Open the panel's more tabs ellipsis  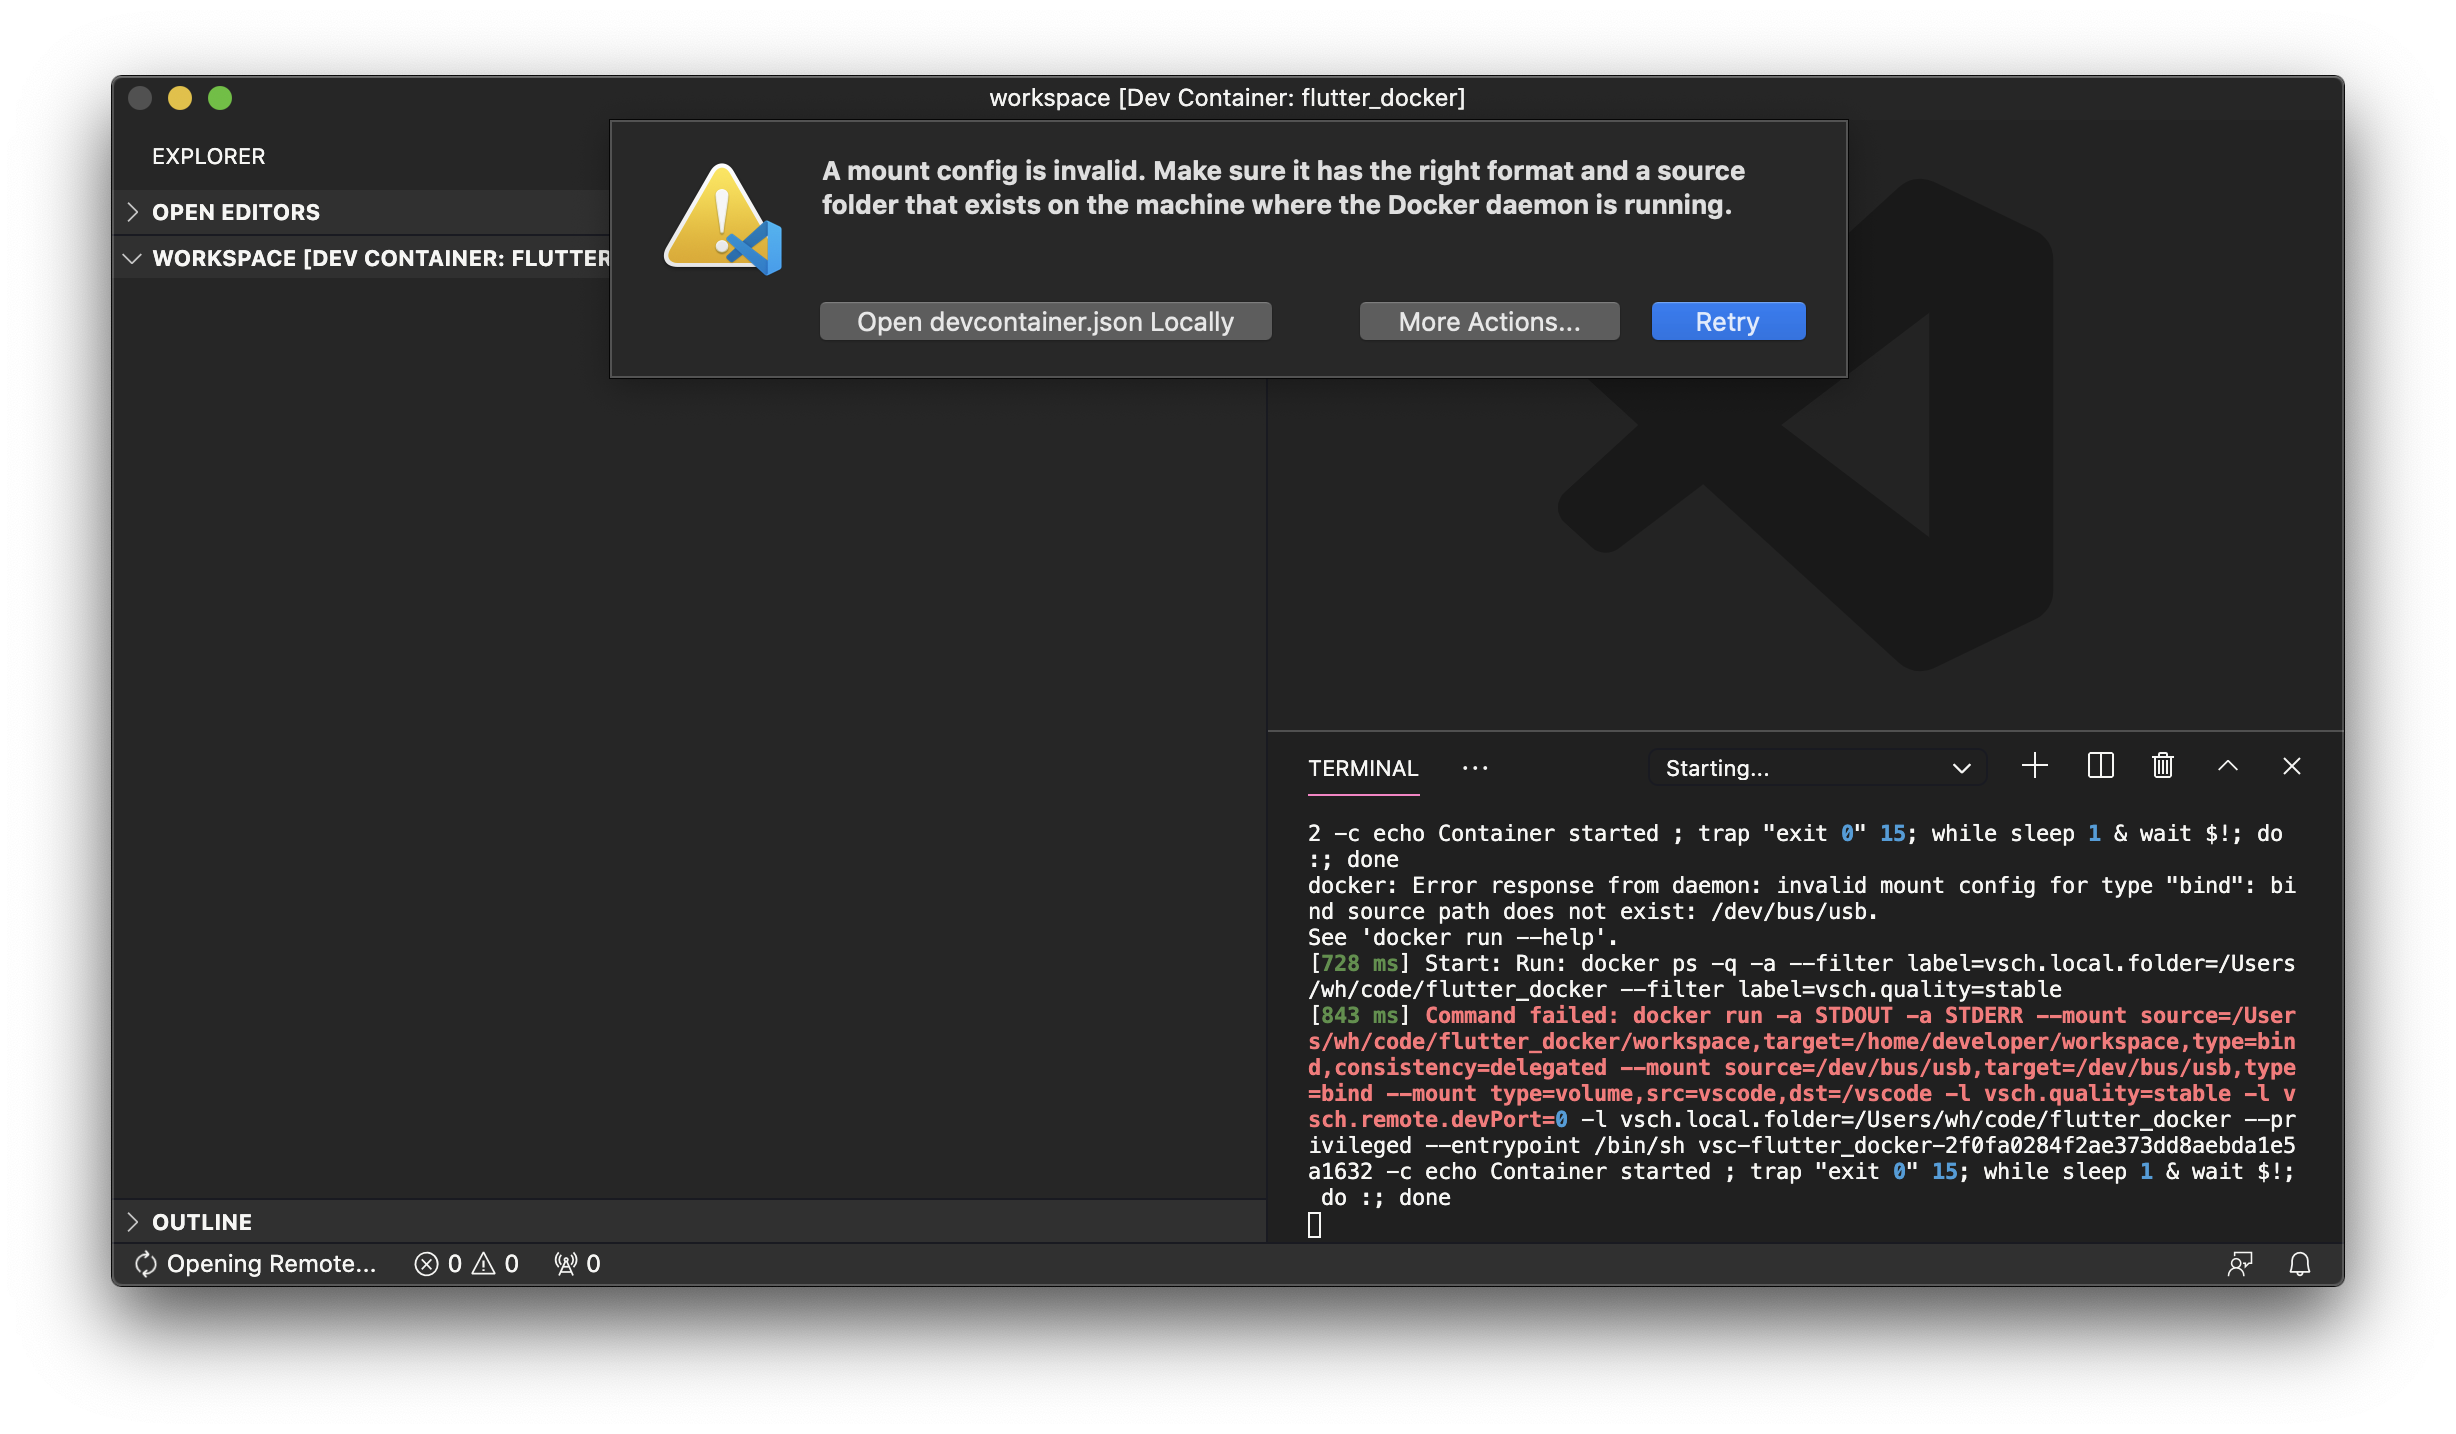click(1474, 768)
